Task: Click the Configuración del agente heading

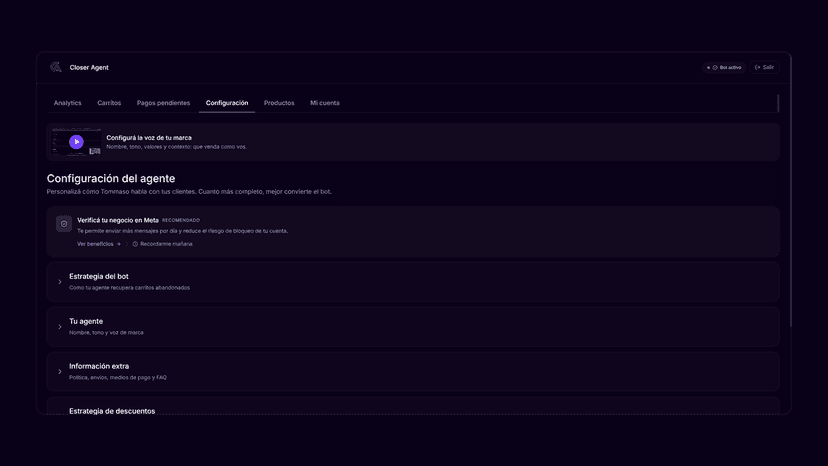Action: click(x=111, y=179)
